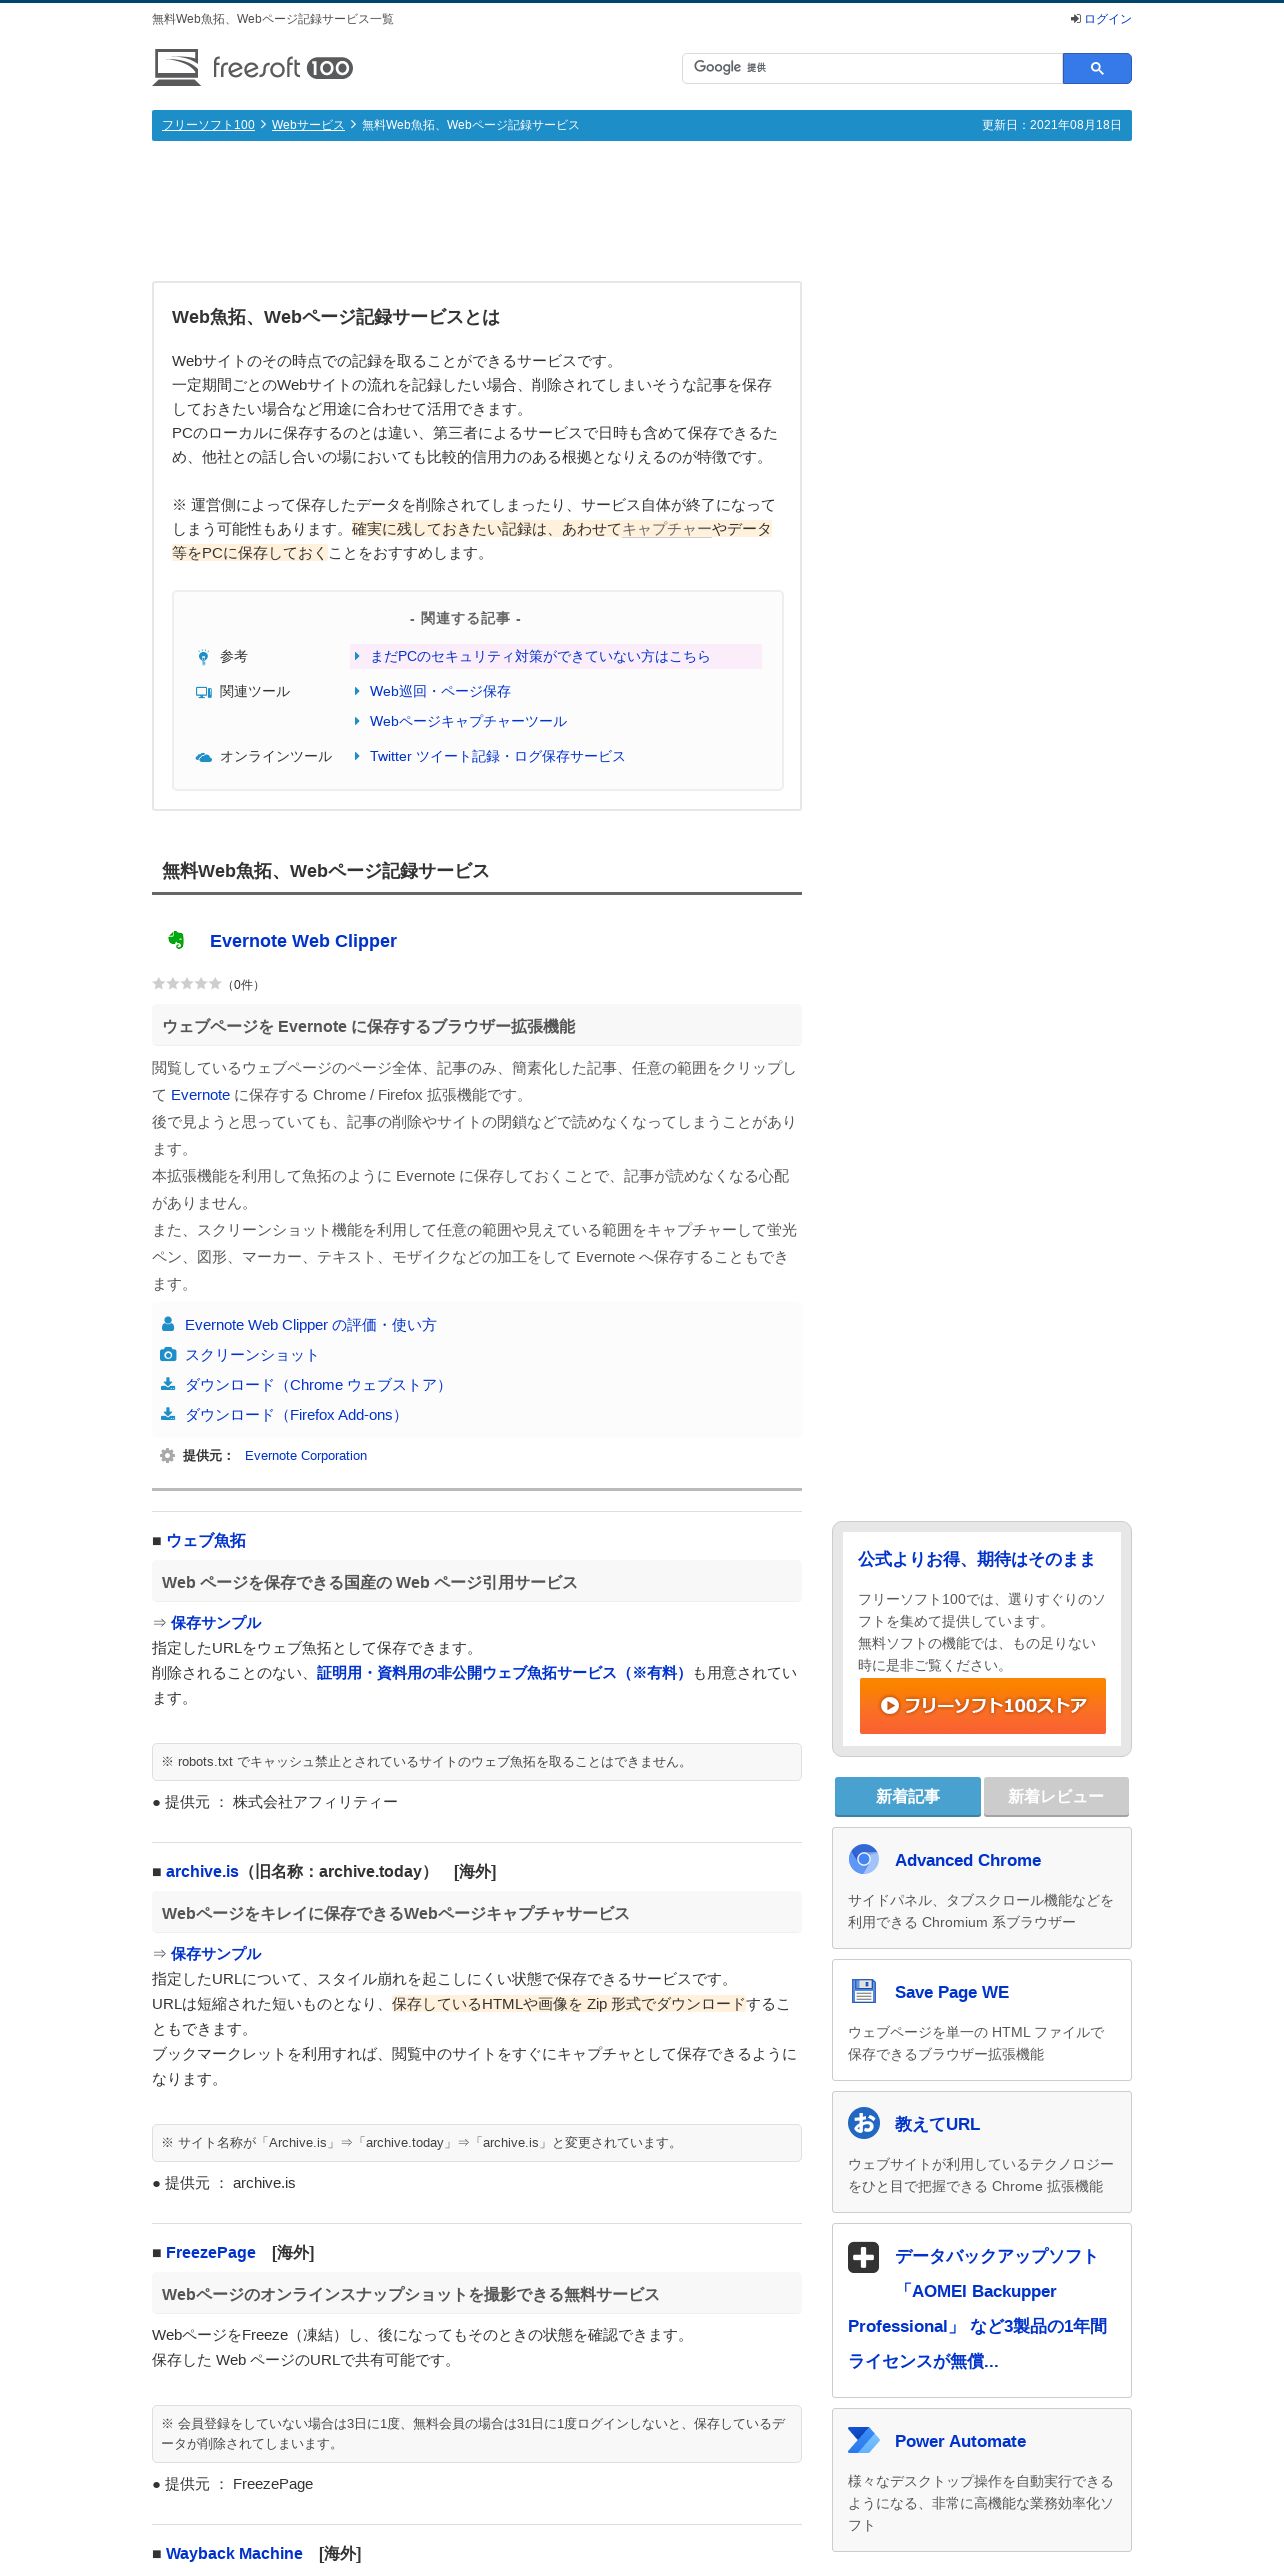Go to フリーソフト100 breadcrumb
This screenshot has width=1284, height=2568.
208,125
